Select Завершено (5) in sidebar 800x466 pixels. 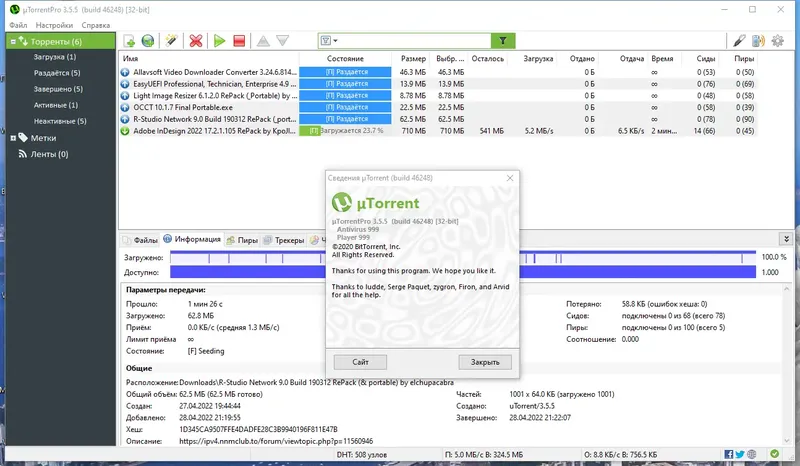tap(58, 89)
